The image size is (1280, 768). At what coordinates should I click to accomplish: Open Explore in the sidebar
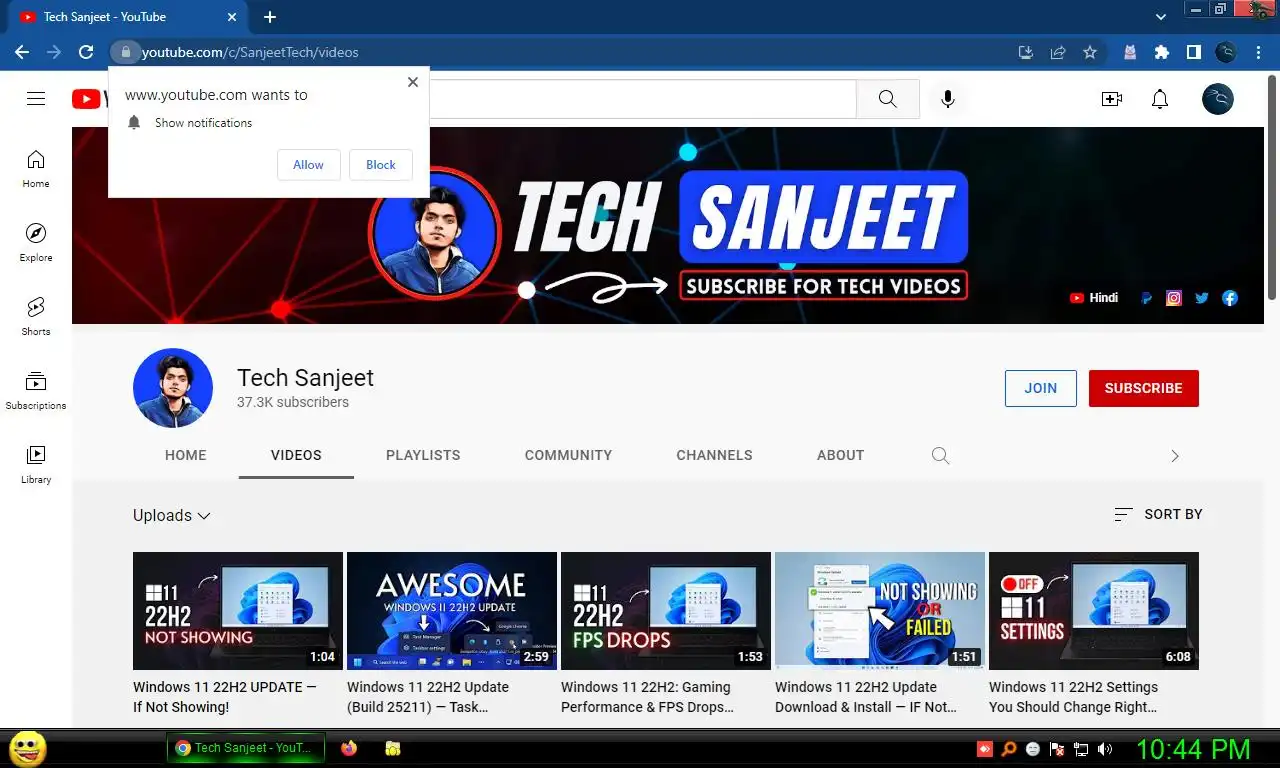(x=36, y=243)
